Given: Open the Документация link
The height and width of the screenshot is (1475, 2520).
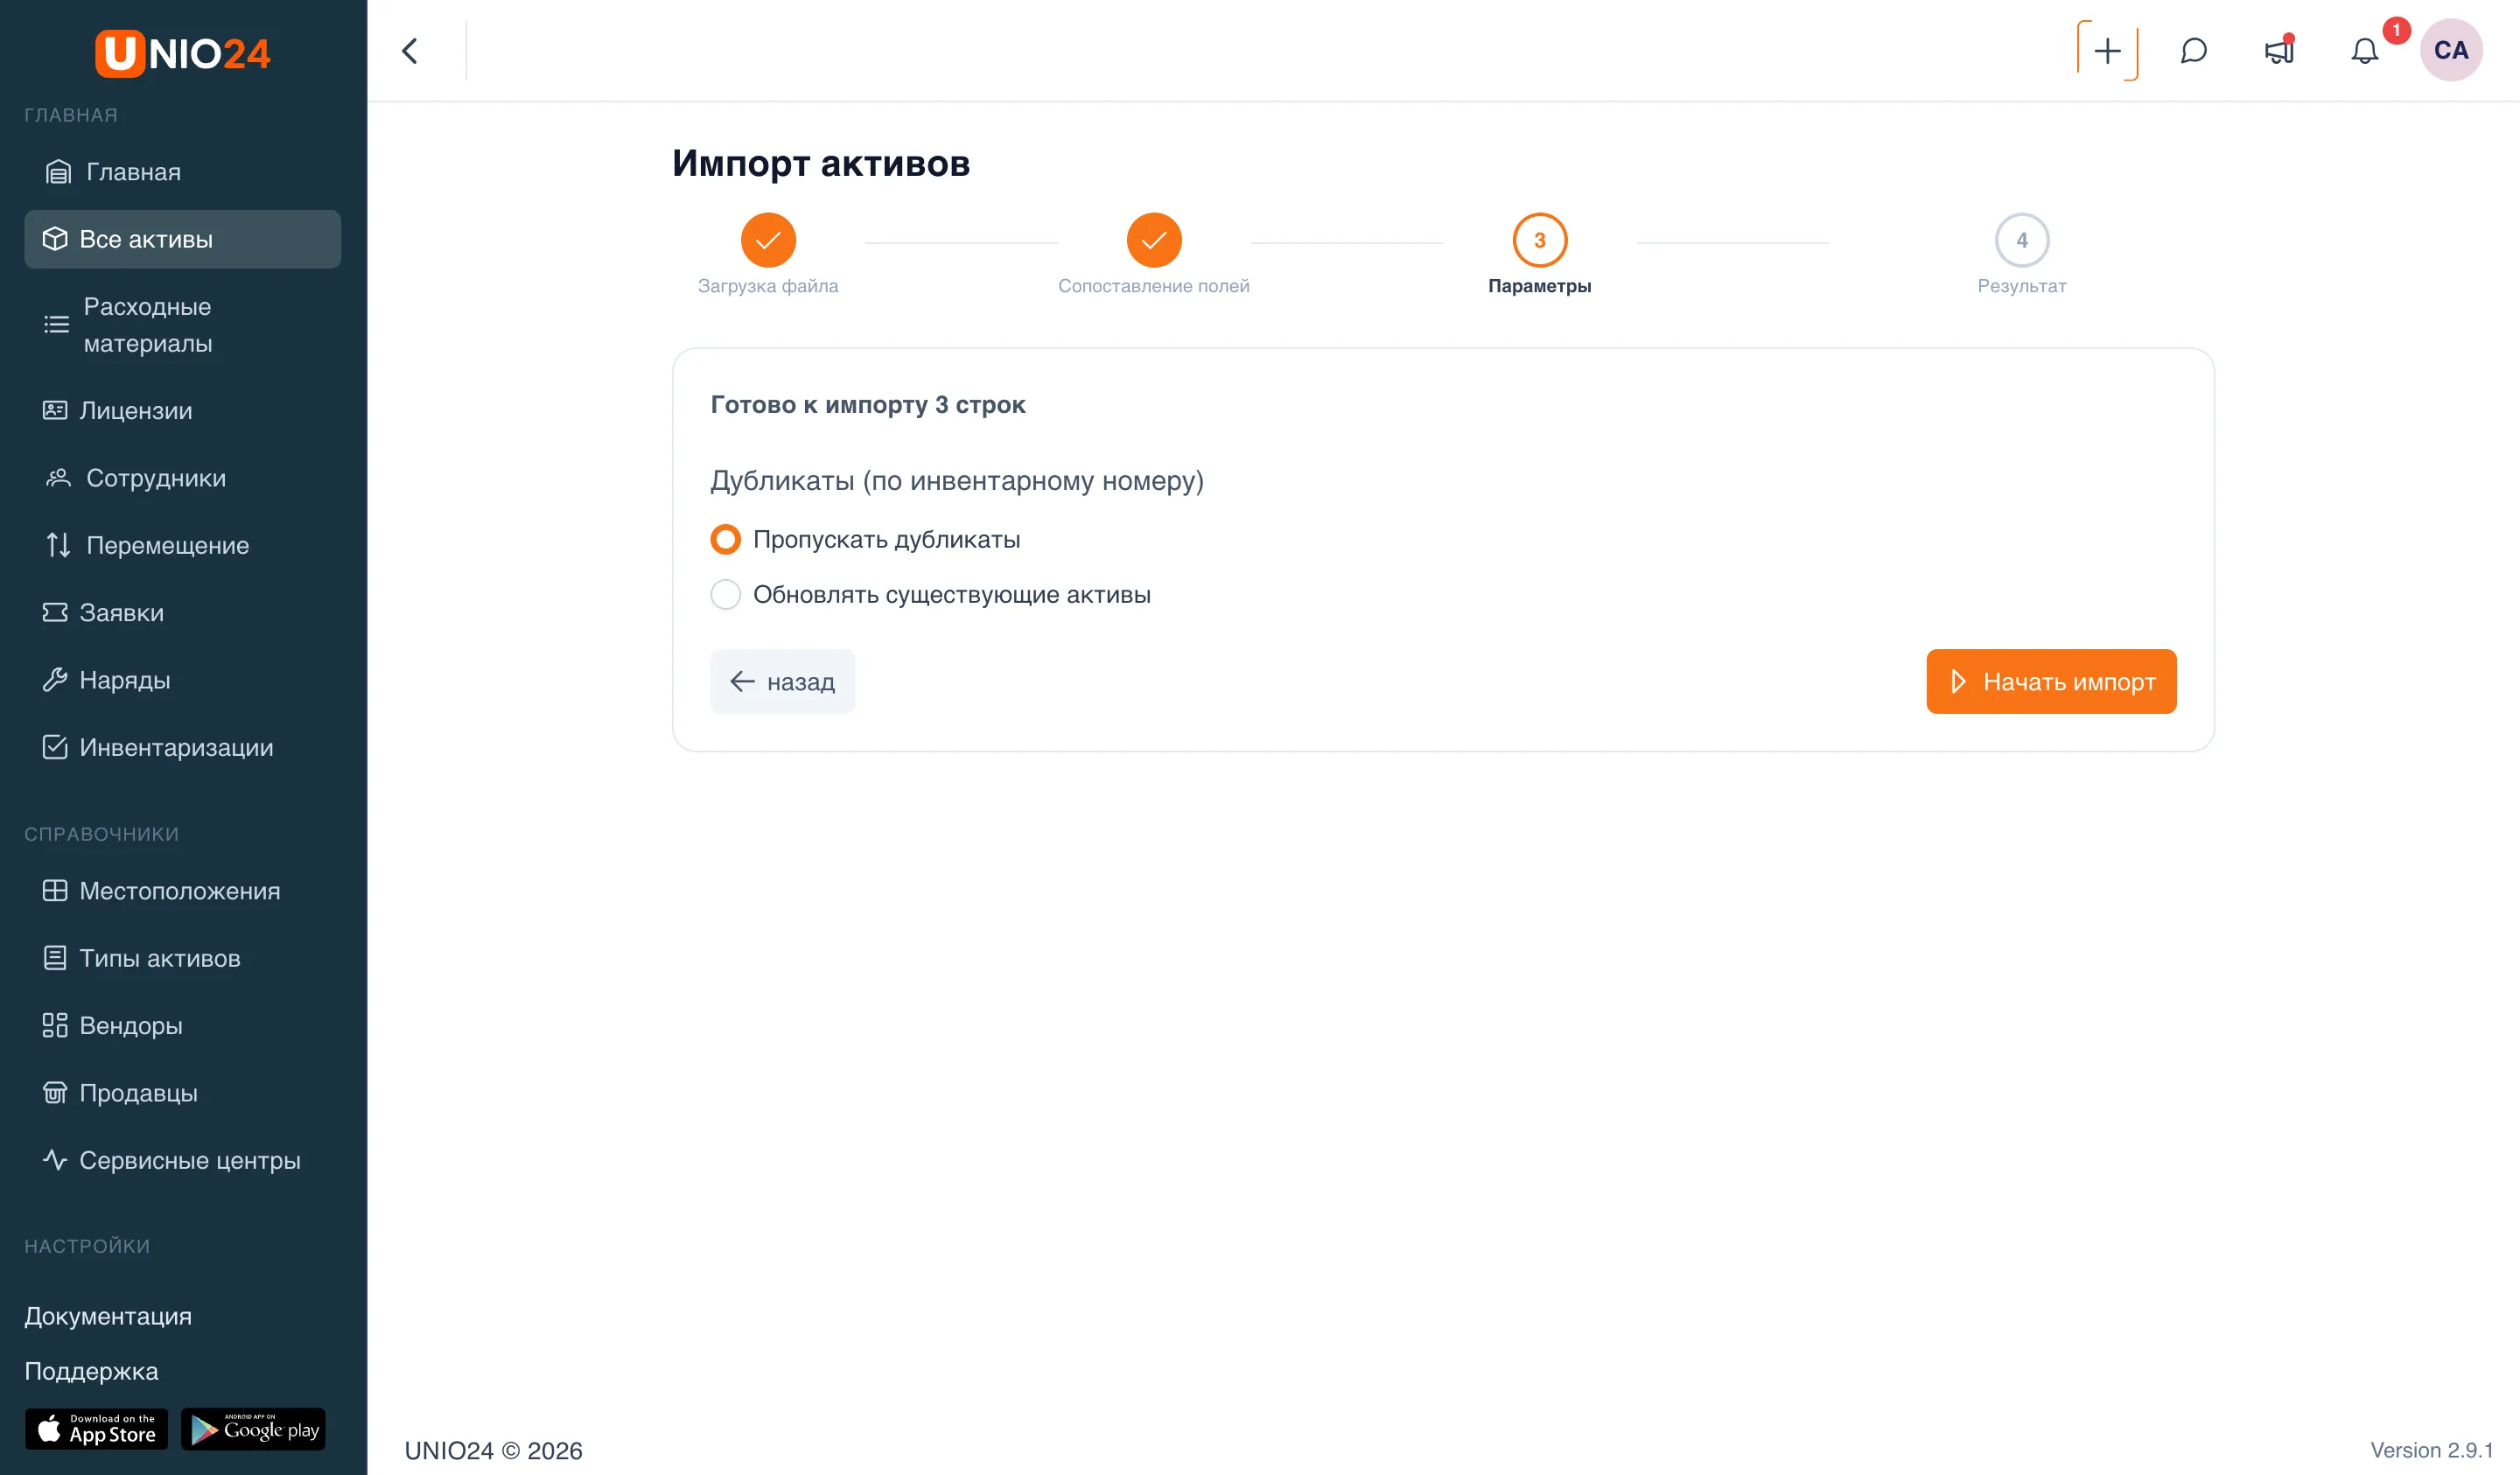Looking at the screenshot, I should (x=108, y=1316).
